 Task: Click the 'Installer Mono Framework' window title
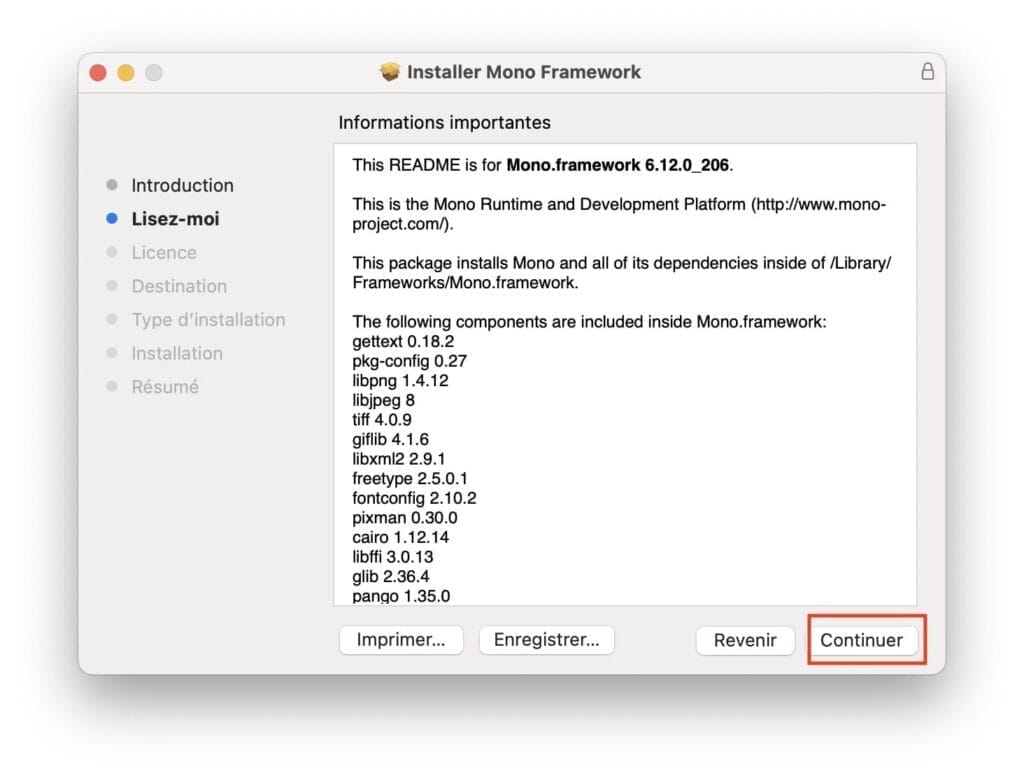[x=524, y=72]
